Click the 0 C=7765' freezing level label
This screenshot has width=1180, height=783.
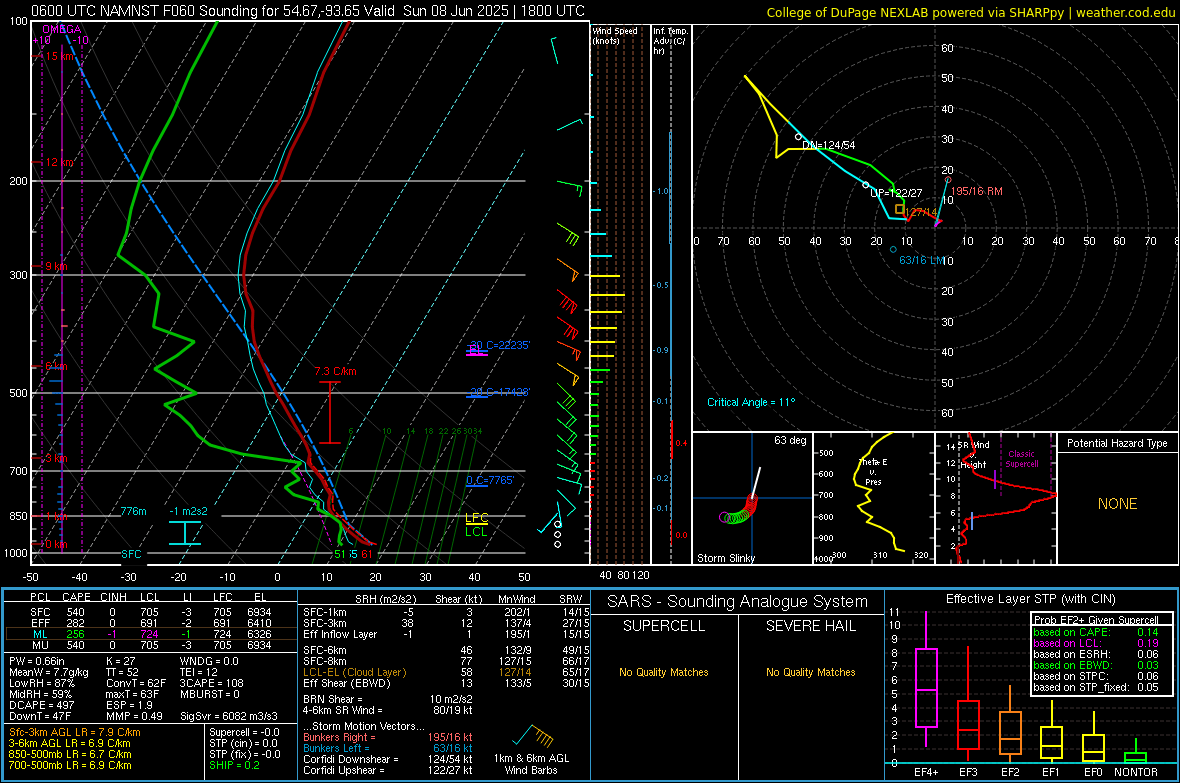point(490,480)
